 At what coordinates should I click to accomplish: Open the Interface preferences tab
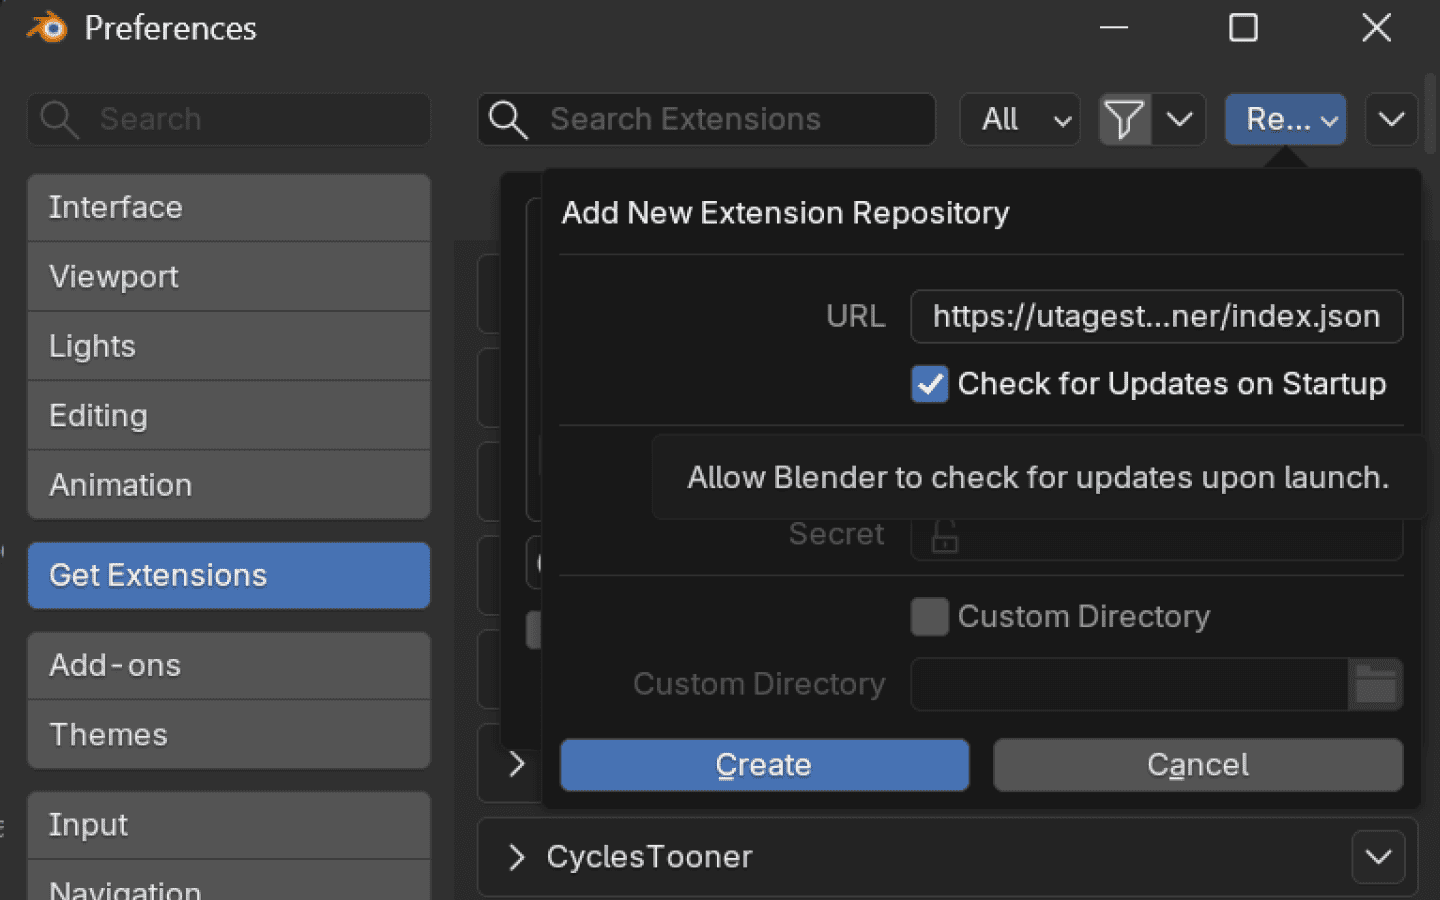click(x=229, y=207)
